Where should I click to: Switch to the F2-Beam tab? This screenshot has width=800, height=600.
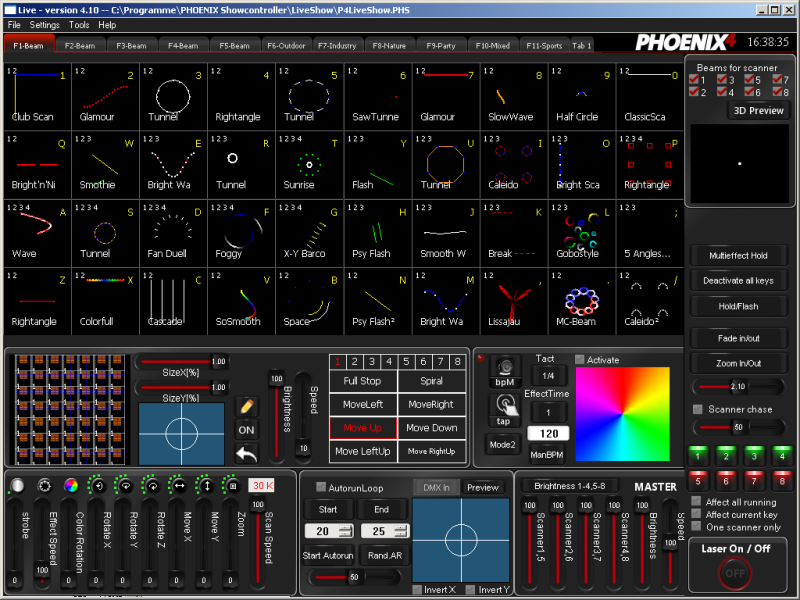(80, 45)
